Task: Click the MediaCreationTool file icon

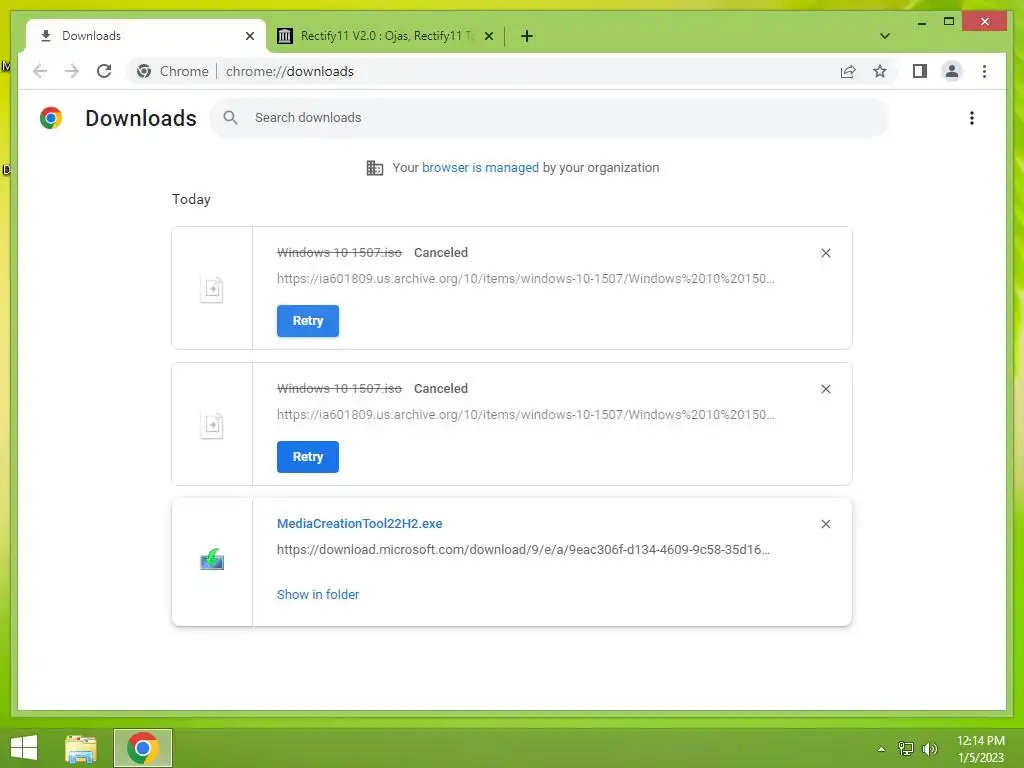Action: pos(212,560)
